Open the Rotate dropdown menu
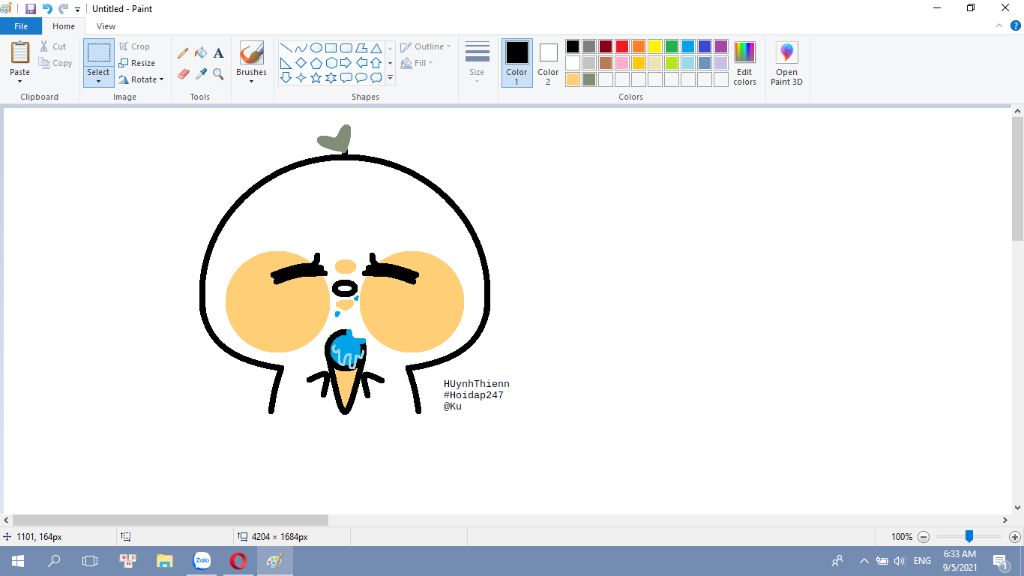 (x=141, y=80)
